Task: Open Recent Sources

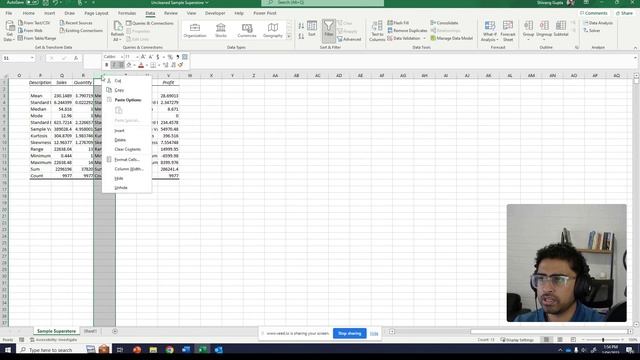Action: click(x=76, y=23)
